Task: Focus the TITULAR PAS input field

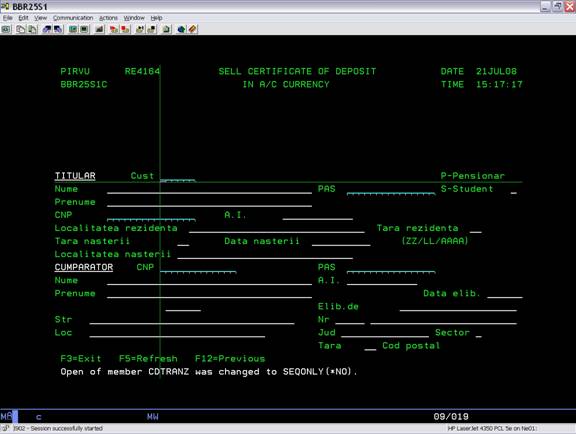Action: pos(391,190)
